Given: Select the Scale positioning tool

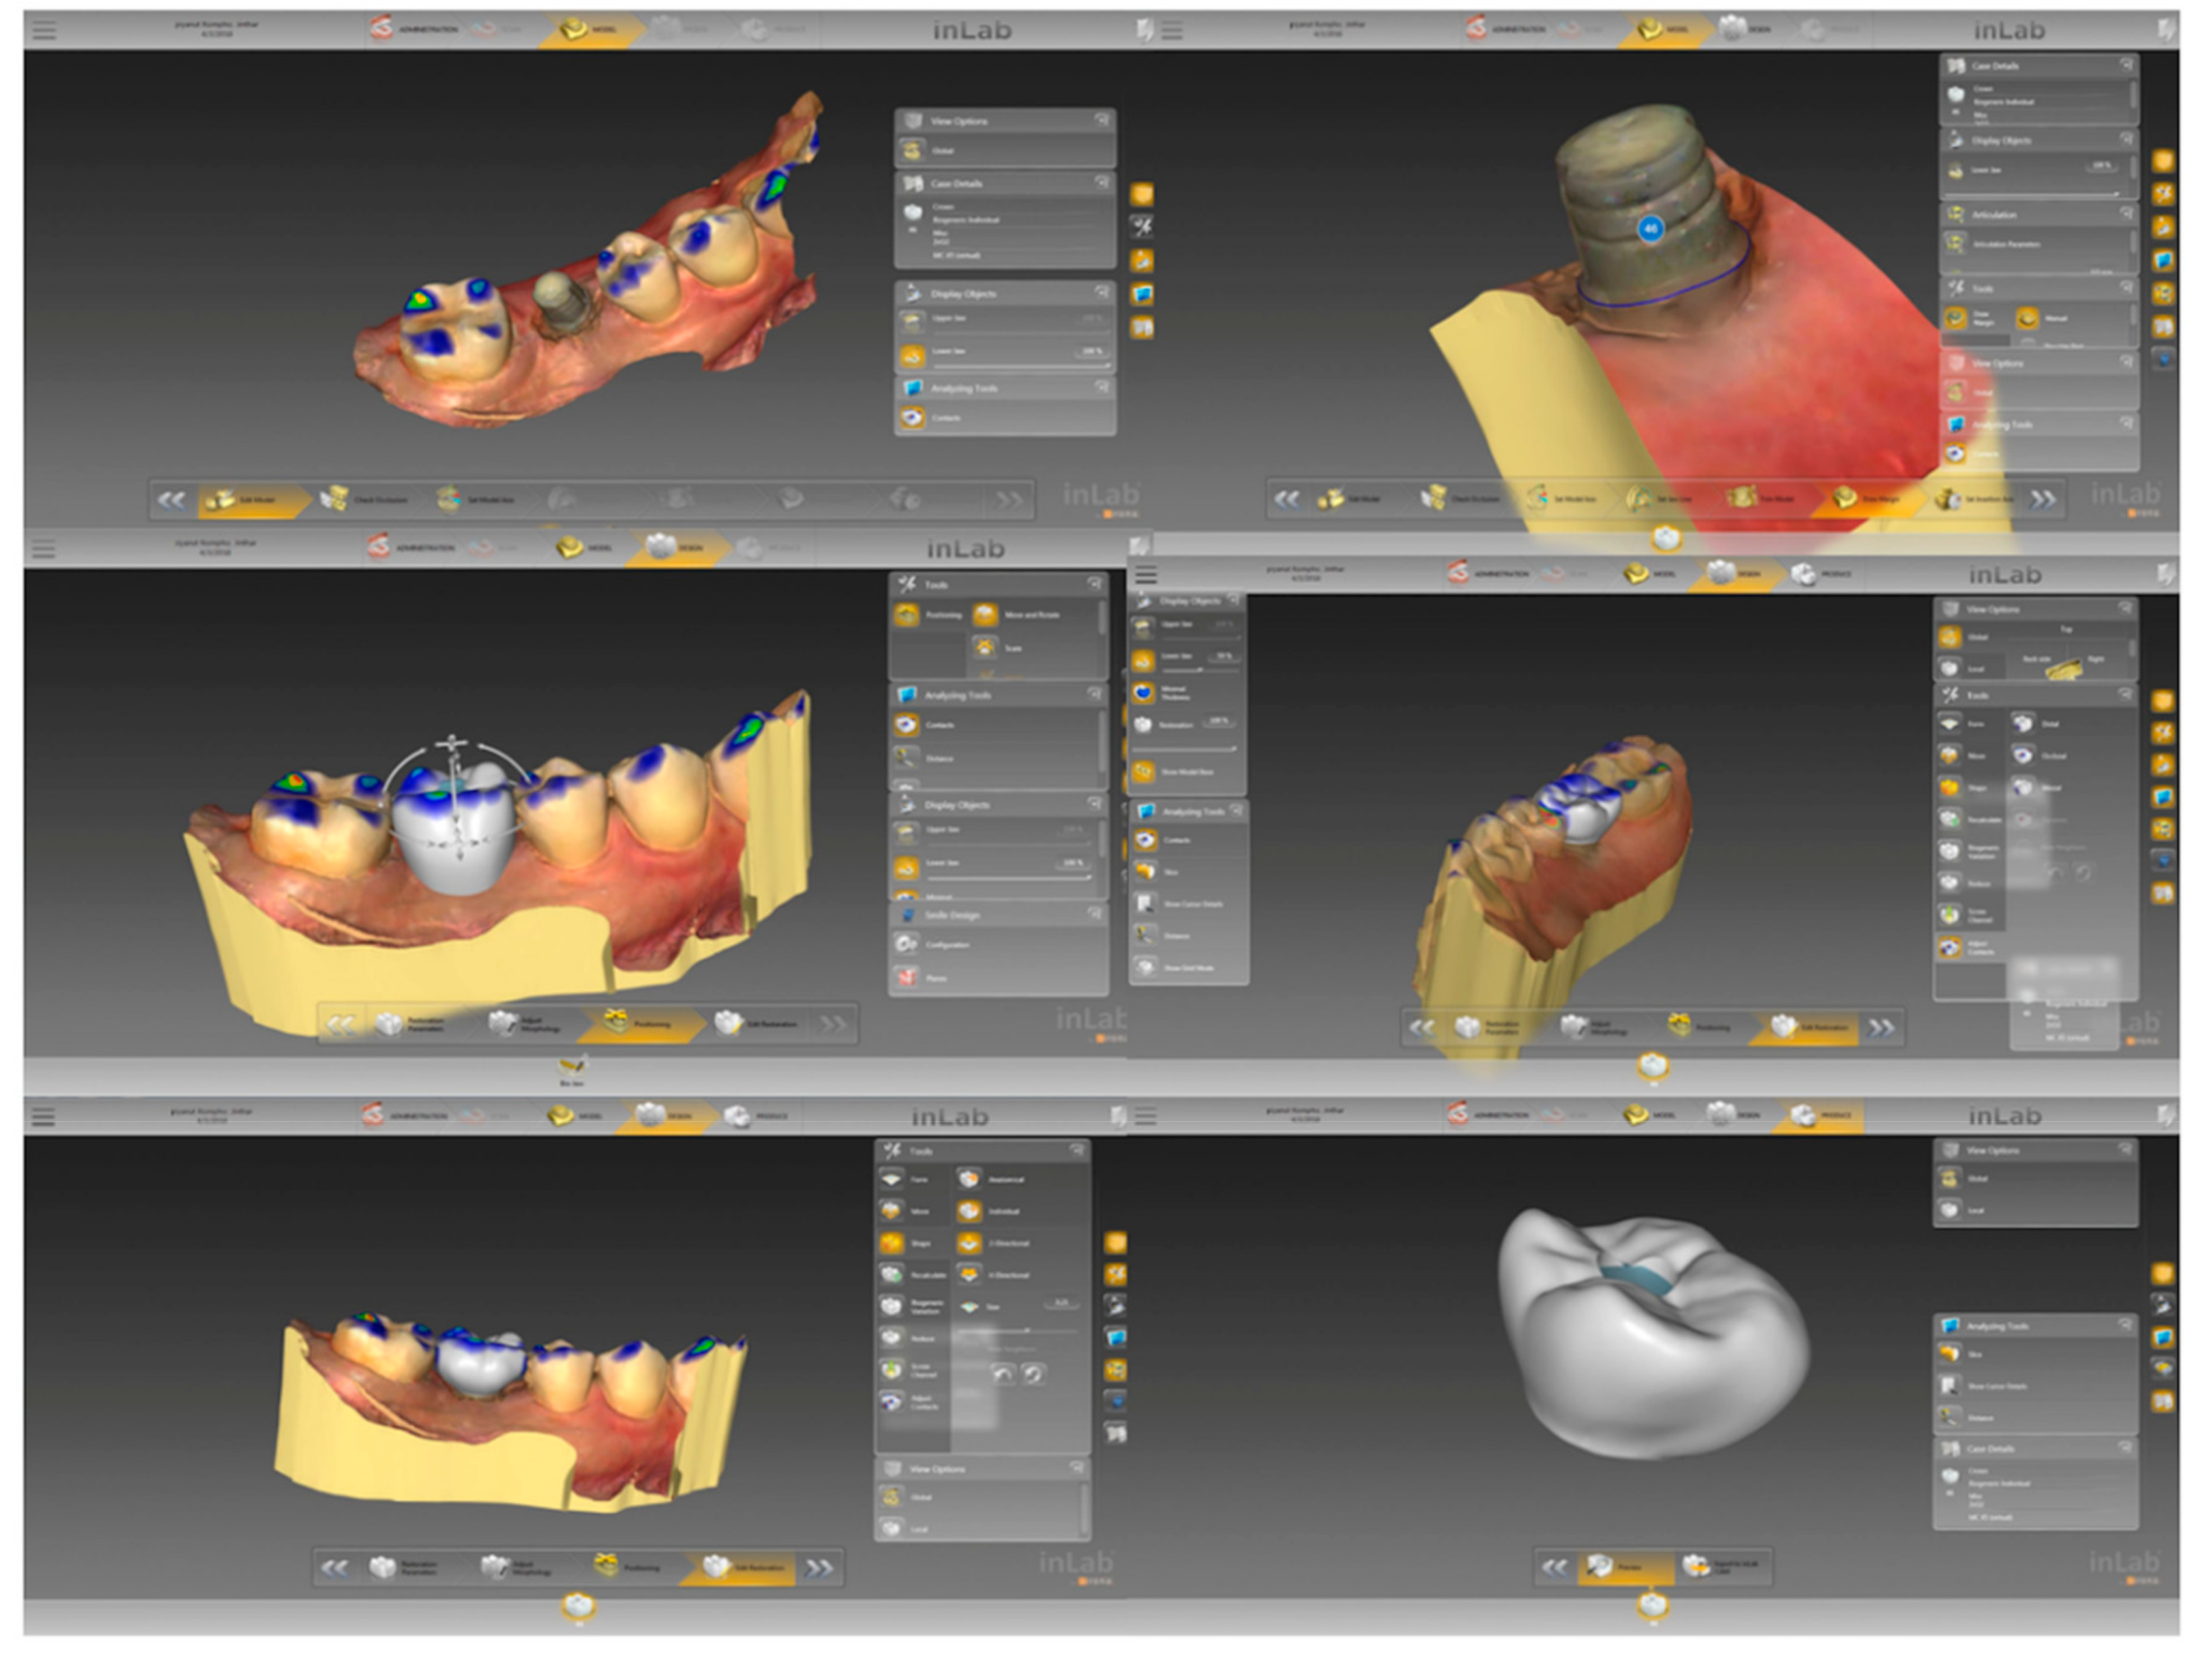Looking at the screenshot, I should (x=986, y=648).
